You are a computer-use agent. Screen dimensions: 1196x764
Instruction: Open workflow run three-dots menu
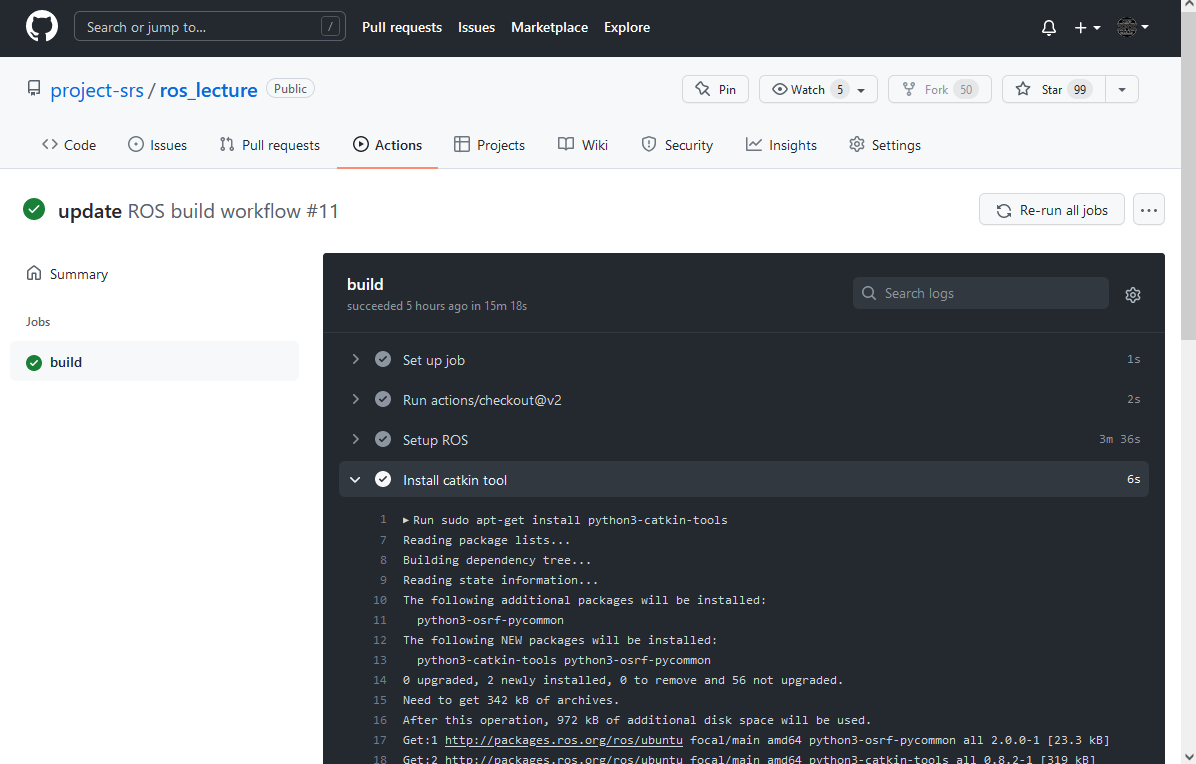pyautogui.click(x=1149, y=210)
